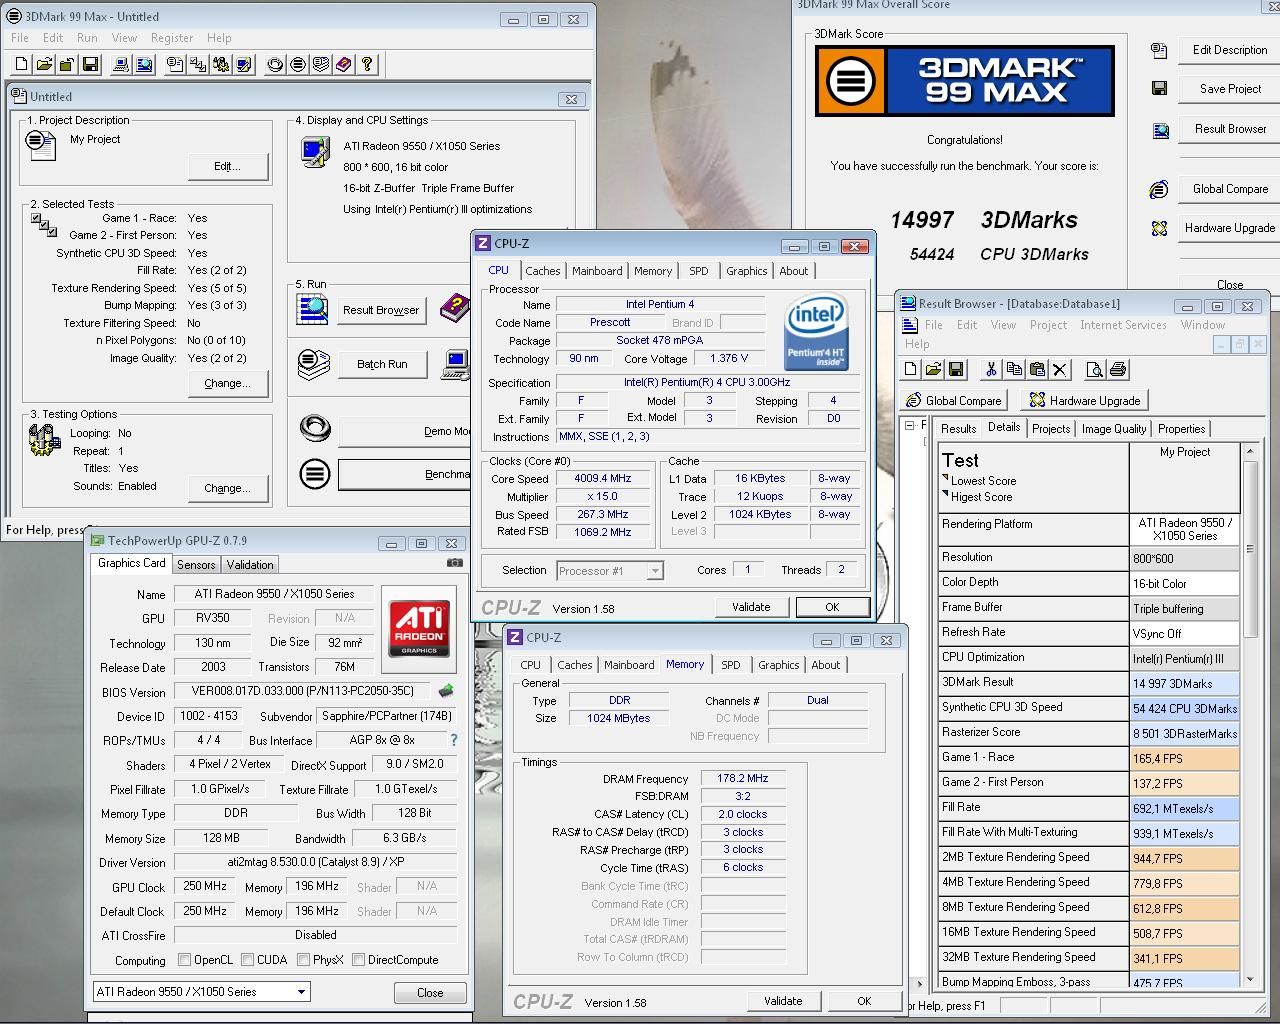Open Internet Services menu in Result Browser
Viewport: 1280px width, 1024px height.
[1123, 325]
